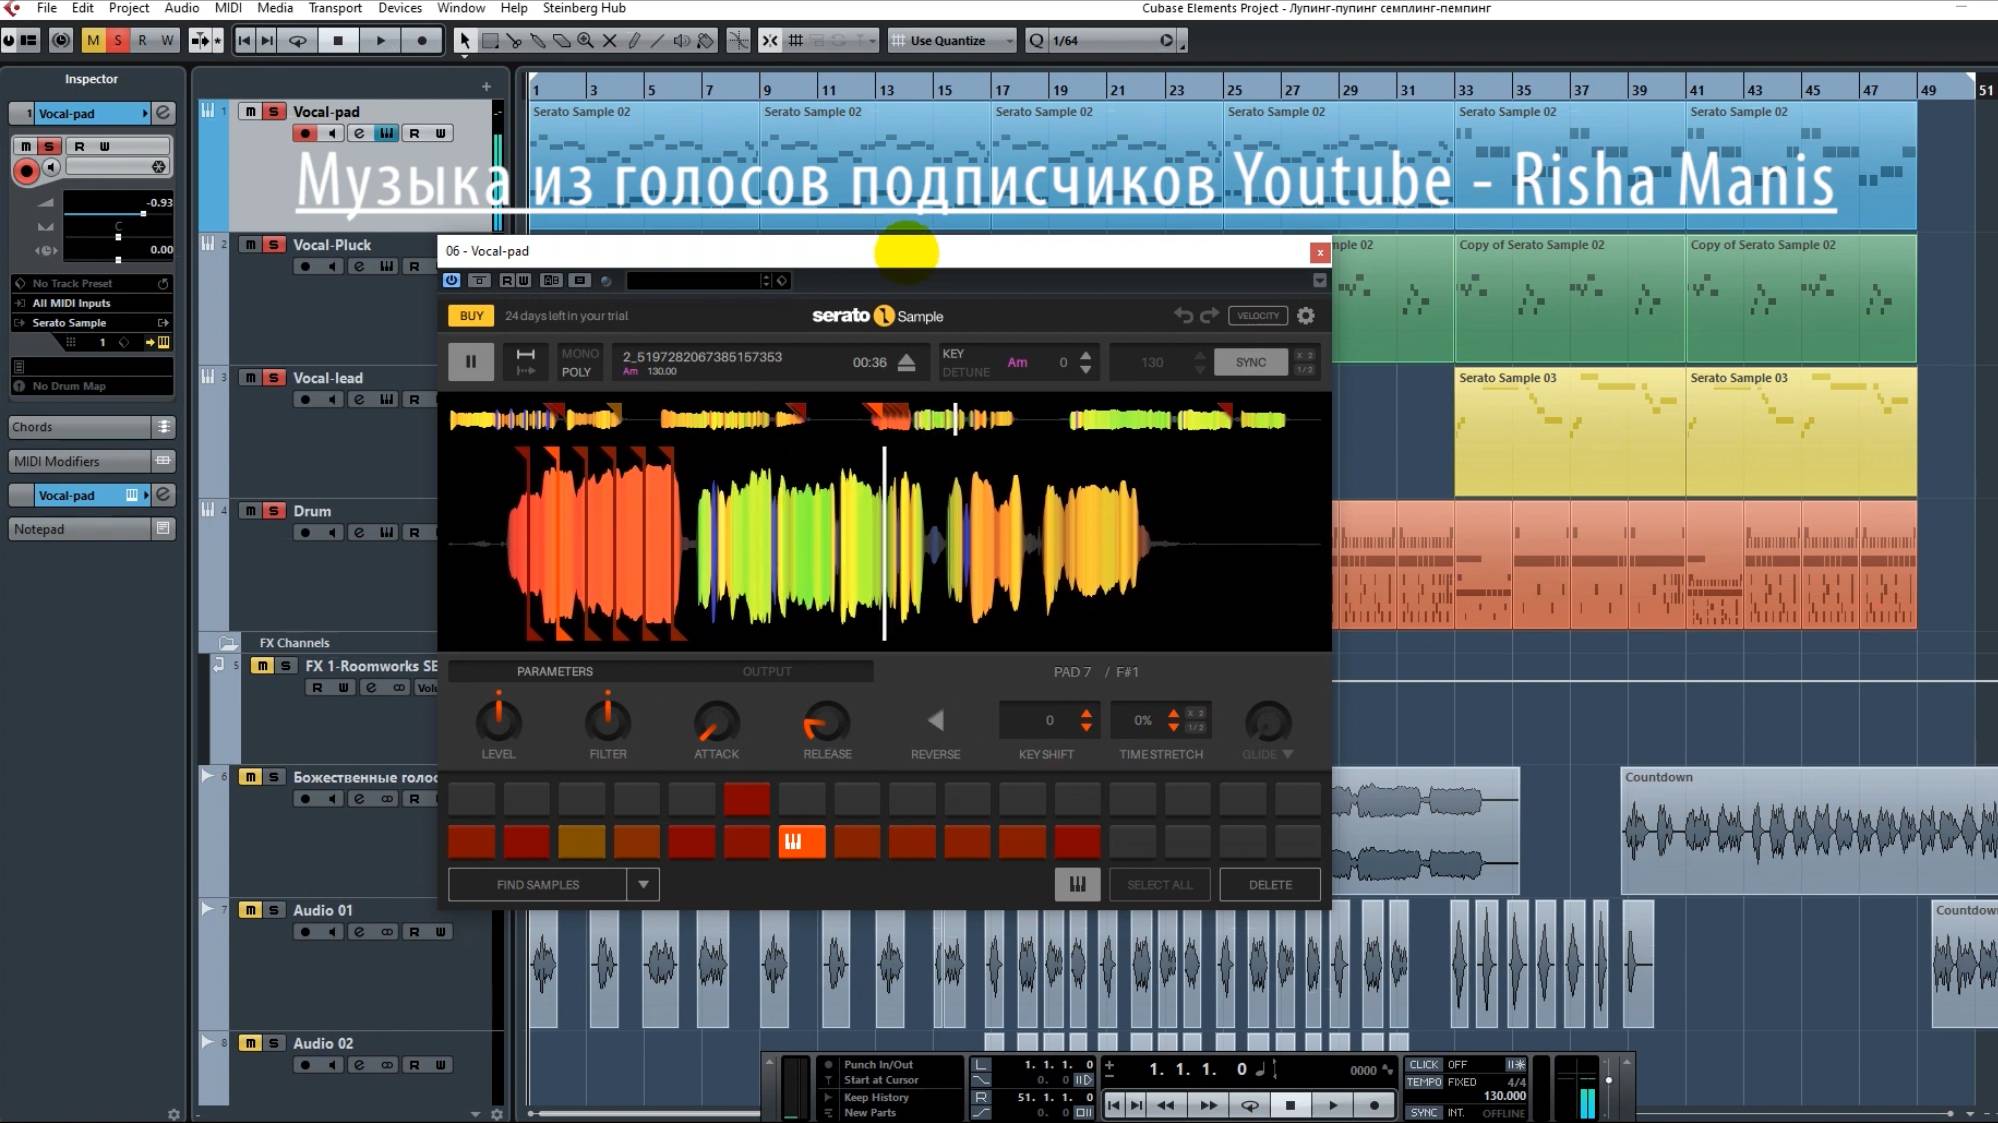Solo the Drum track

pos(273,511)
